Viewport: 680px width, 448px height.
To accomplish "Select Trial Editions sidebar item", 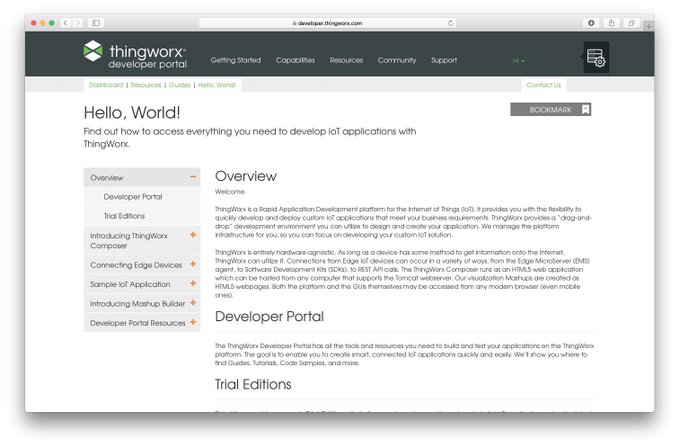I will click(142, 216).
